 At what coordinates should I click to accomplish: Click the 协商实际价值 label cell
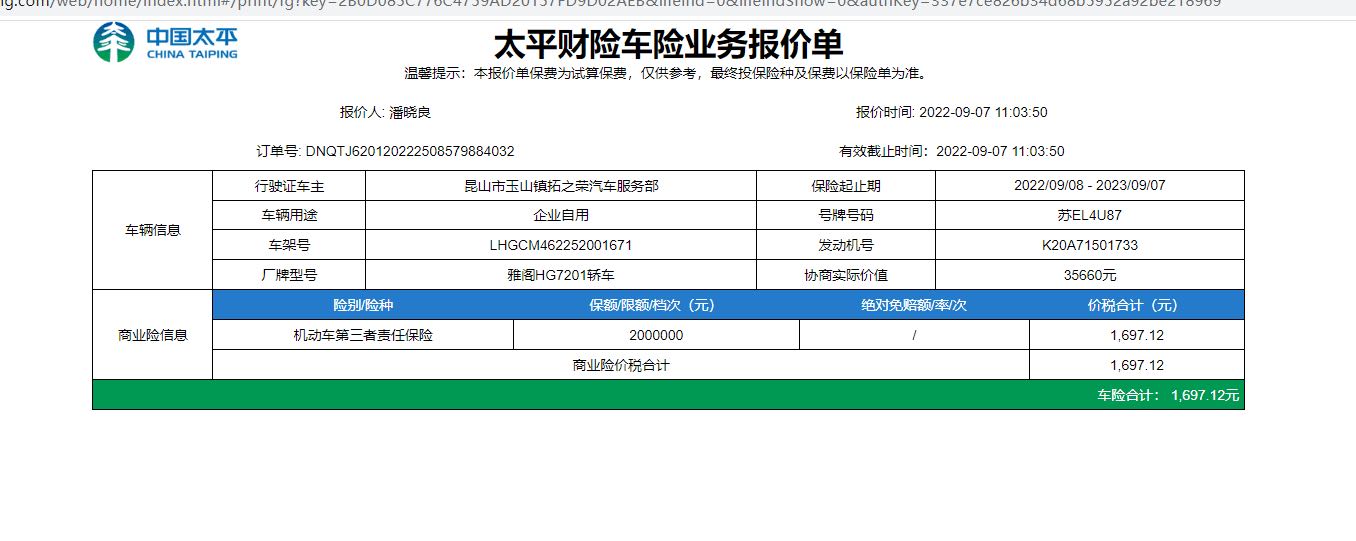pyautogui.click(x=846, y=275)
